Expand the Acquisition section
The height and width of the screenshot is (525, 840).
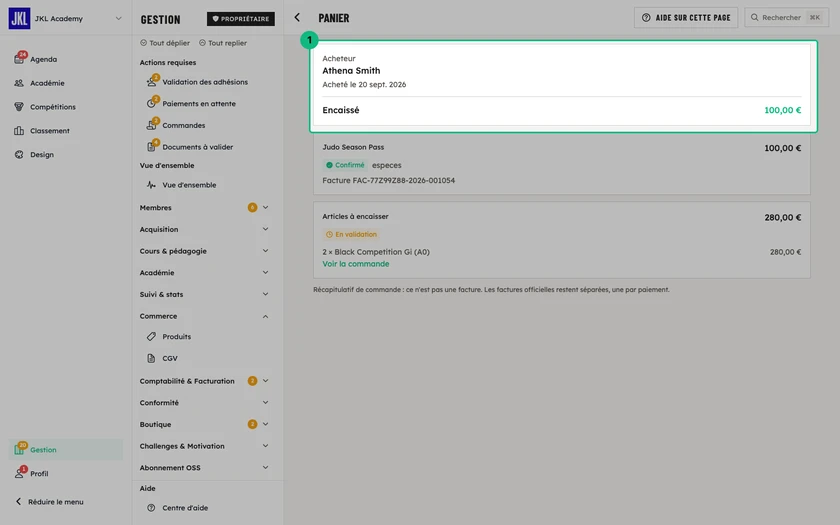coord(265,229)
